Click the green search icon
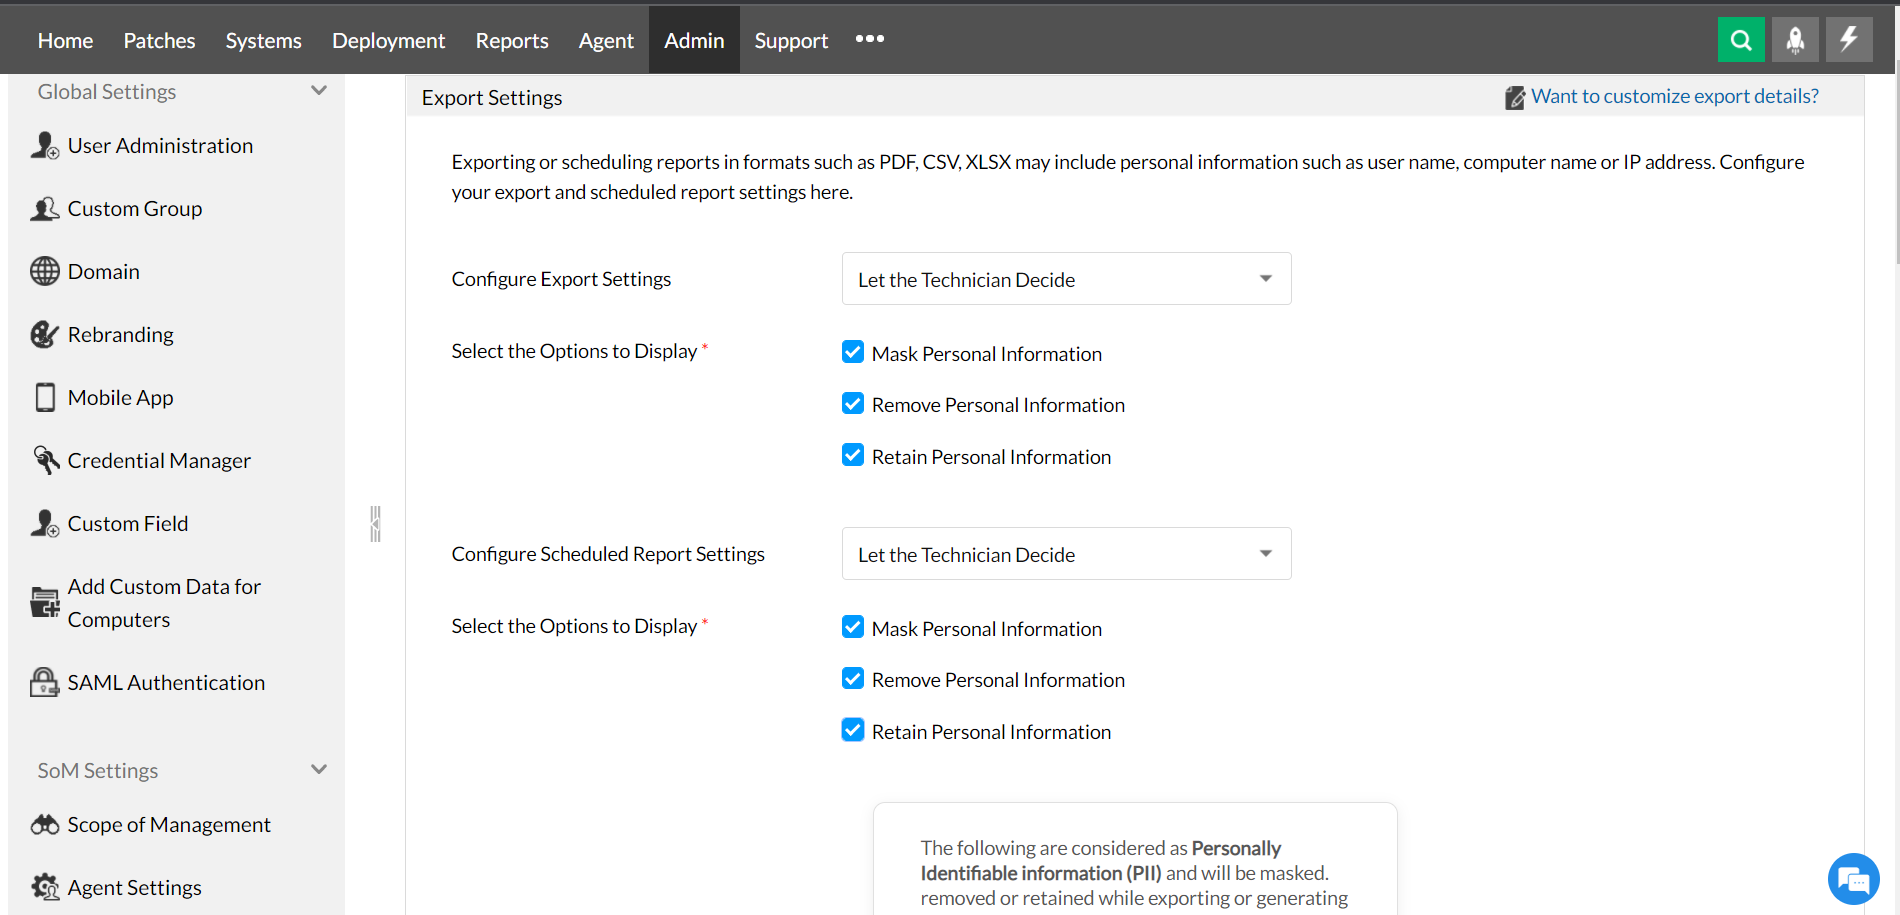1900x915 pixels. point(1741,40)
